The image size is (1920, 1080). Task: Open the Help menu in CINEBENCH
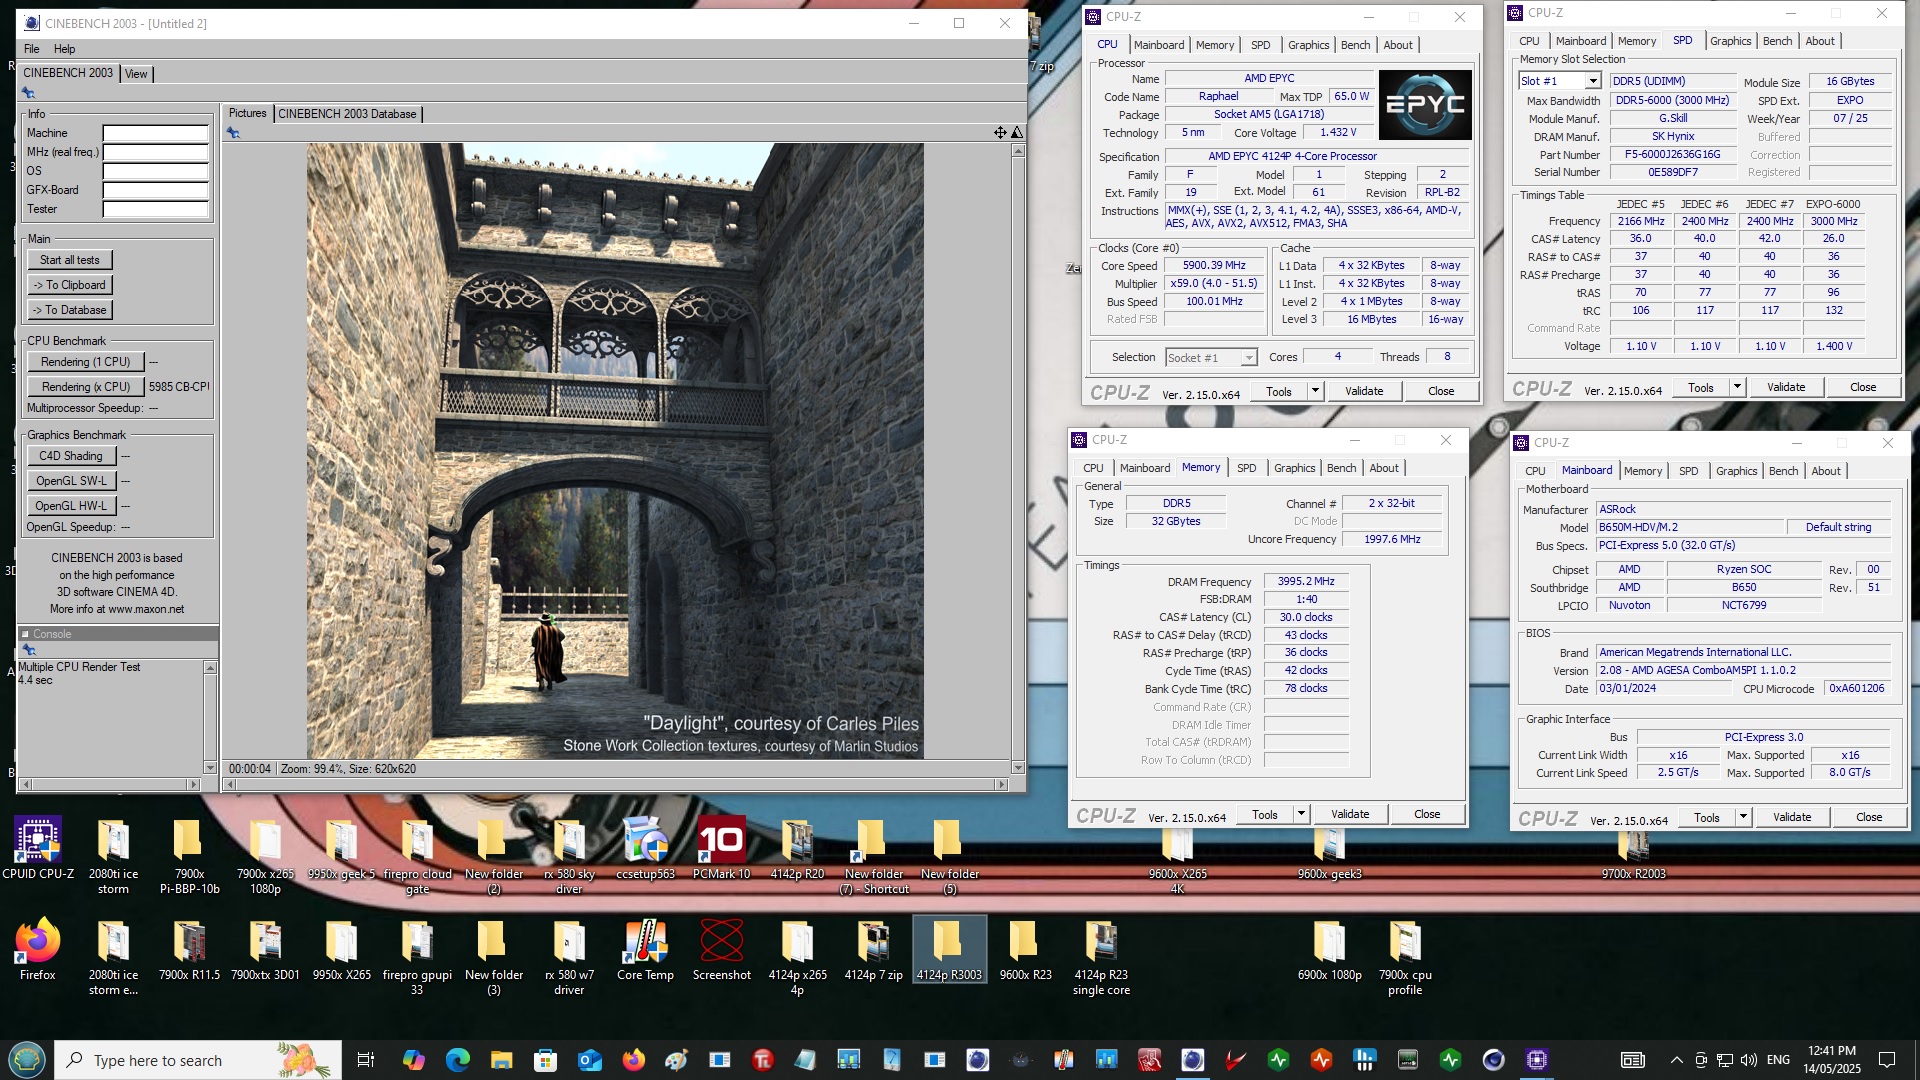click(64, 49)
